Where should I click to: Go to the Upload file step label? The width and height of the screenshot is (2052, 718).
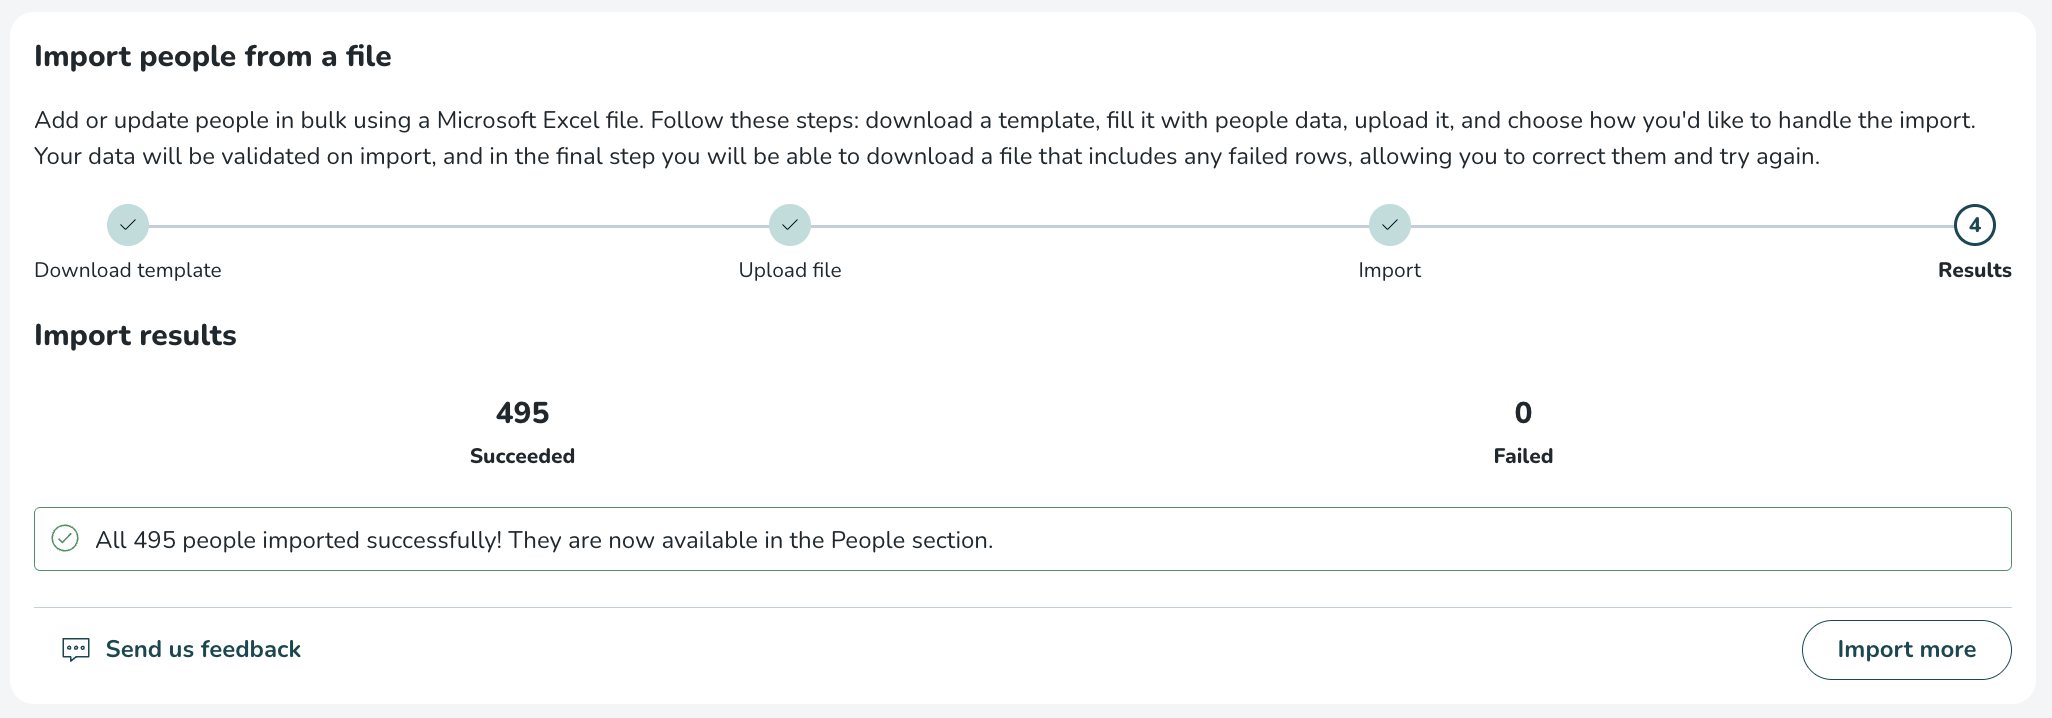coord(790,270)
